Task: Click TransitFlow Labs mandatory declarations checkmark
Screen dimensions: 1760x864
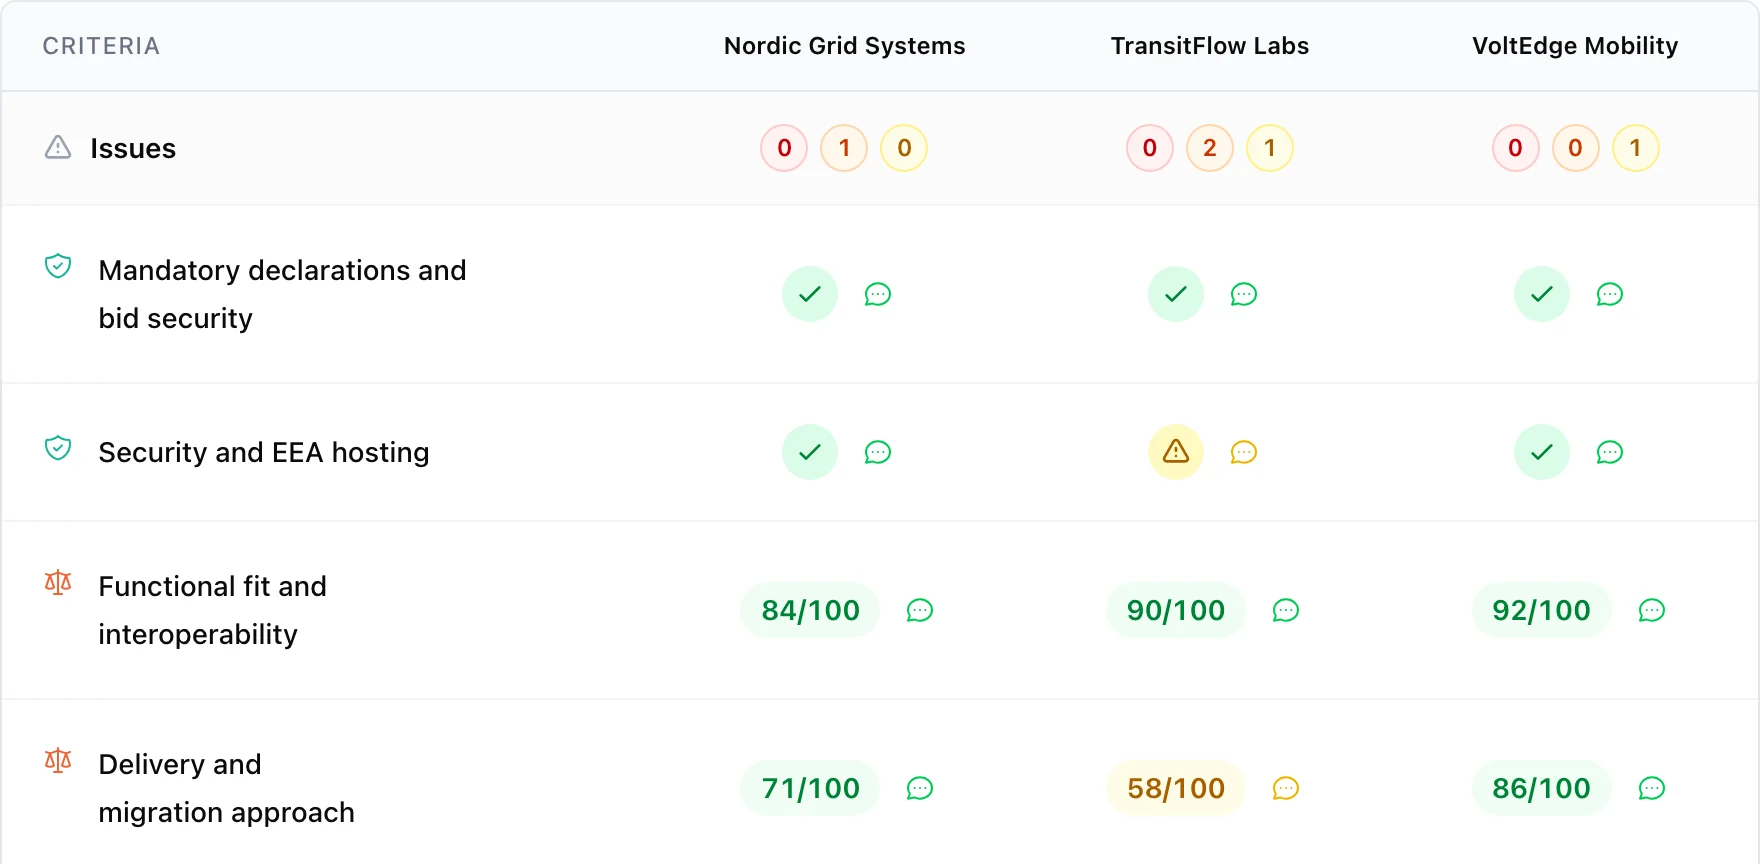Action: click(x=1176, y=294)
